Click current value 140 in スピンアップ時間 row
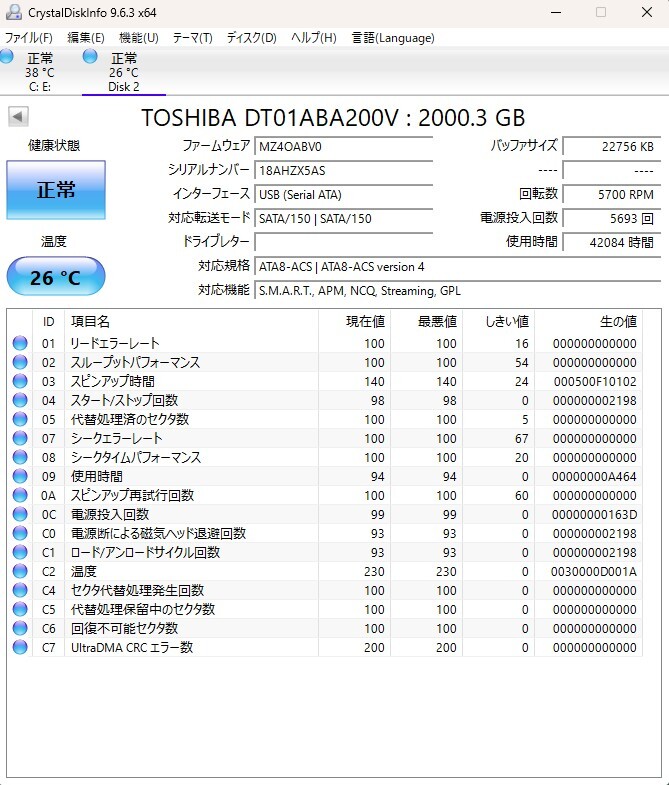 (x=374, y=381)
